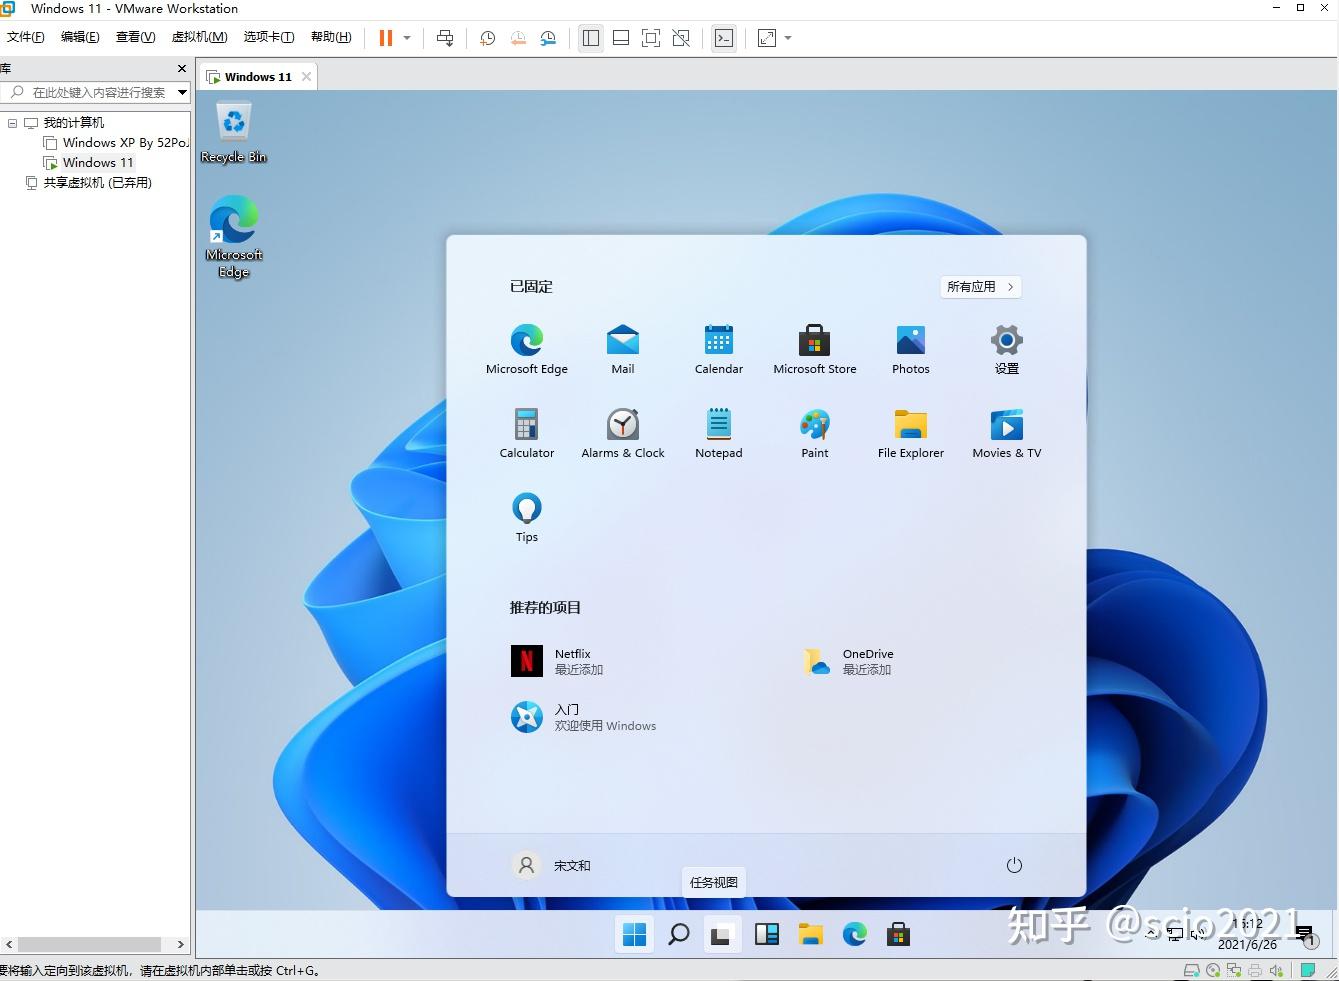Close the Windows 11 VM tab
The image size is (1339, 981).
tap(307, 77)
